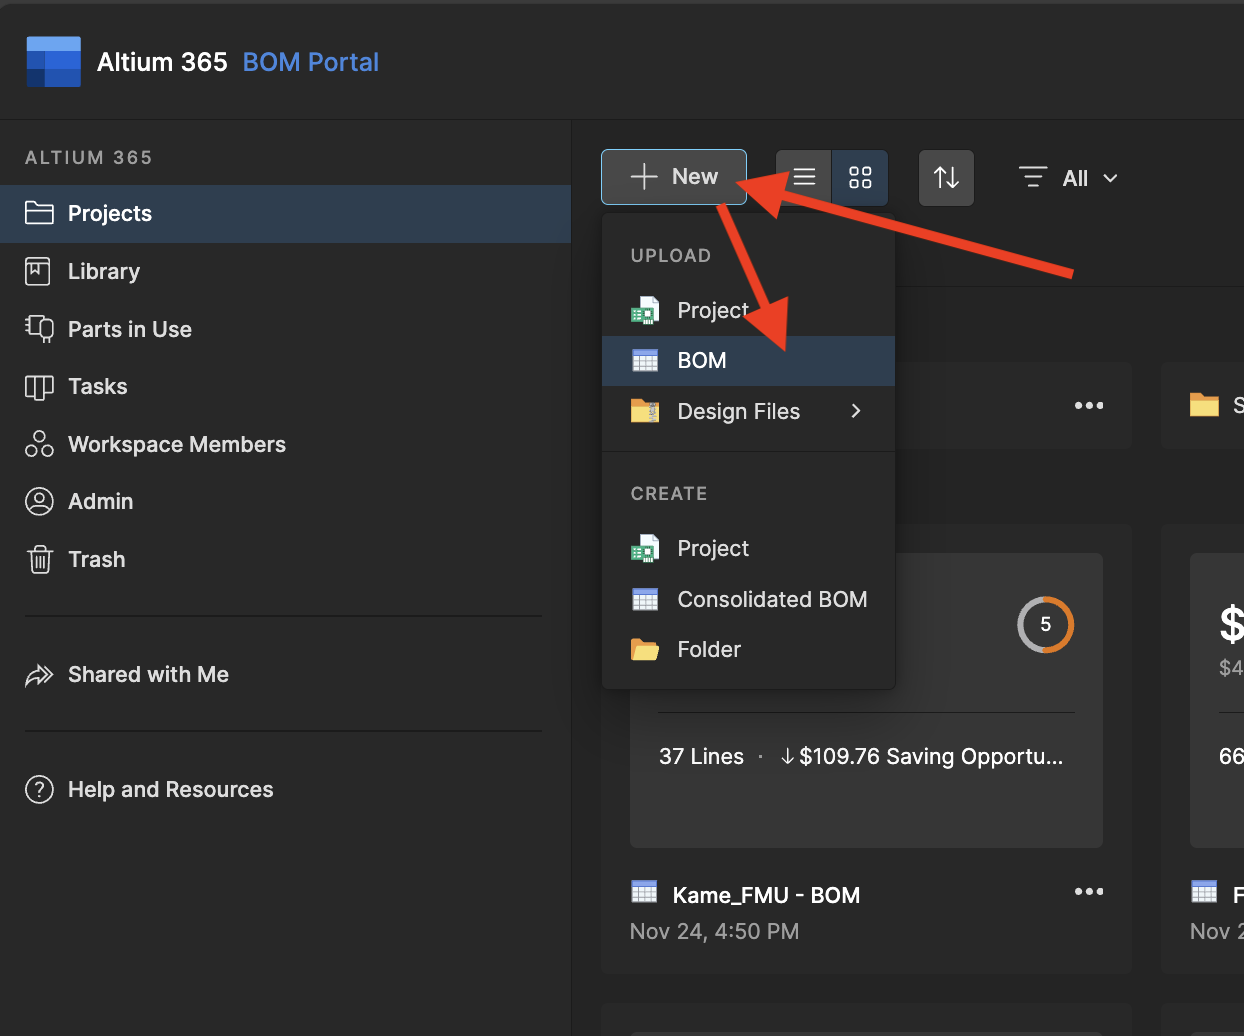Open the All filter dropdown

pyautogui.click(x=1069, y=178)
